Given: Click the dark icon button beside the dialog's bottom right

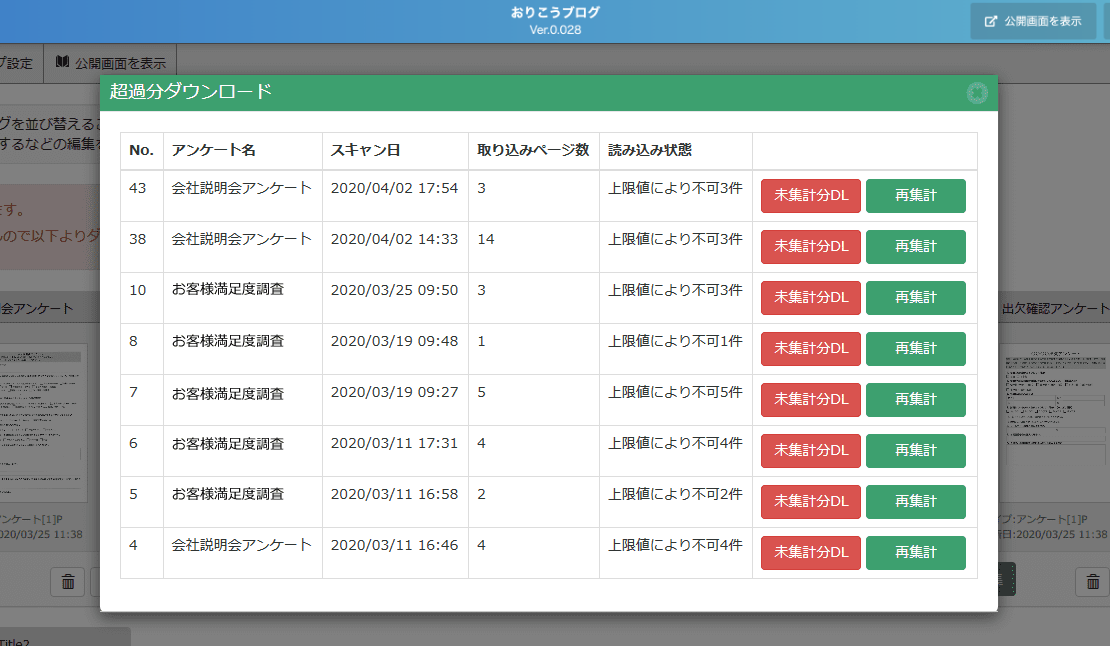Looking at the screenshot, I should pyautogui.click(x=1006, y=578).
